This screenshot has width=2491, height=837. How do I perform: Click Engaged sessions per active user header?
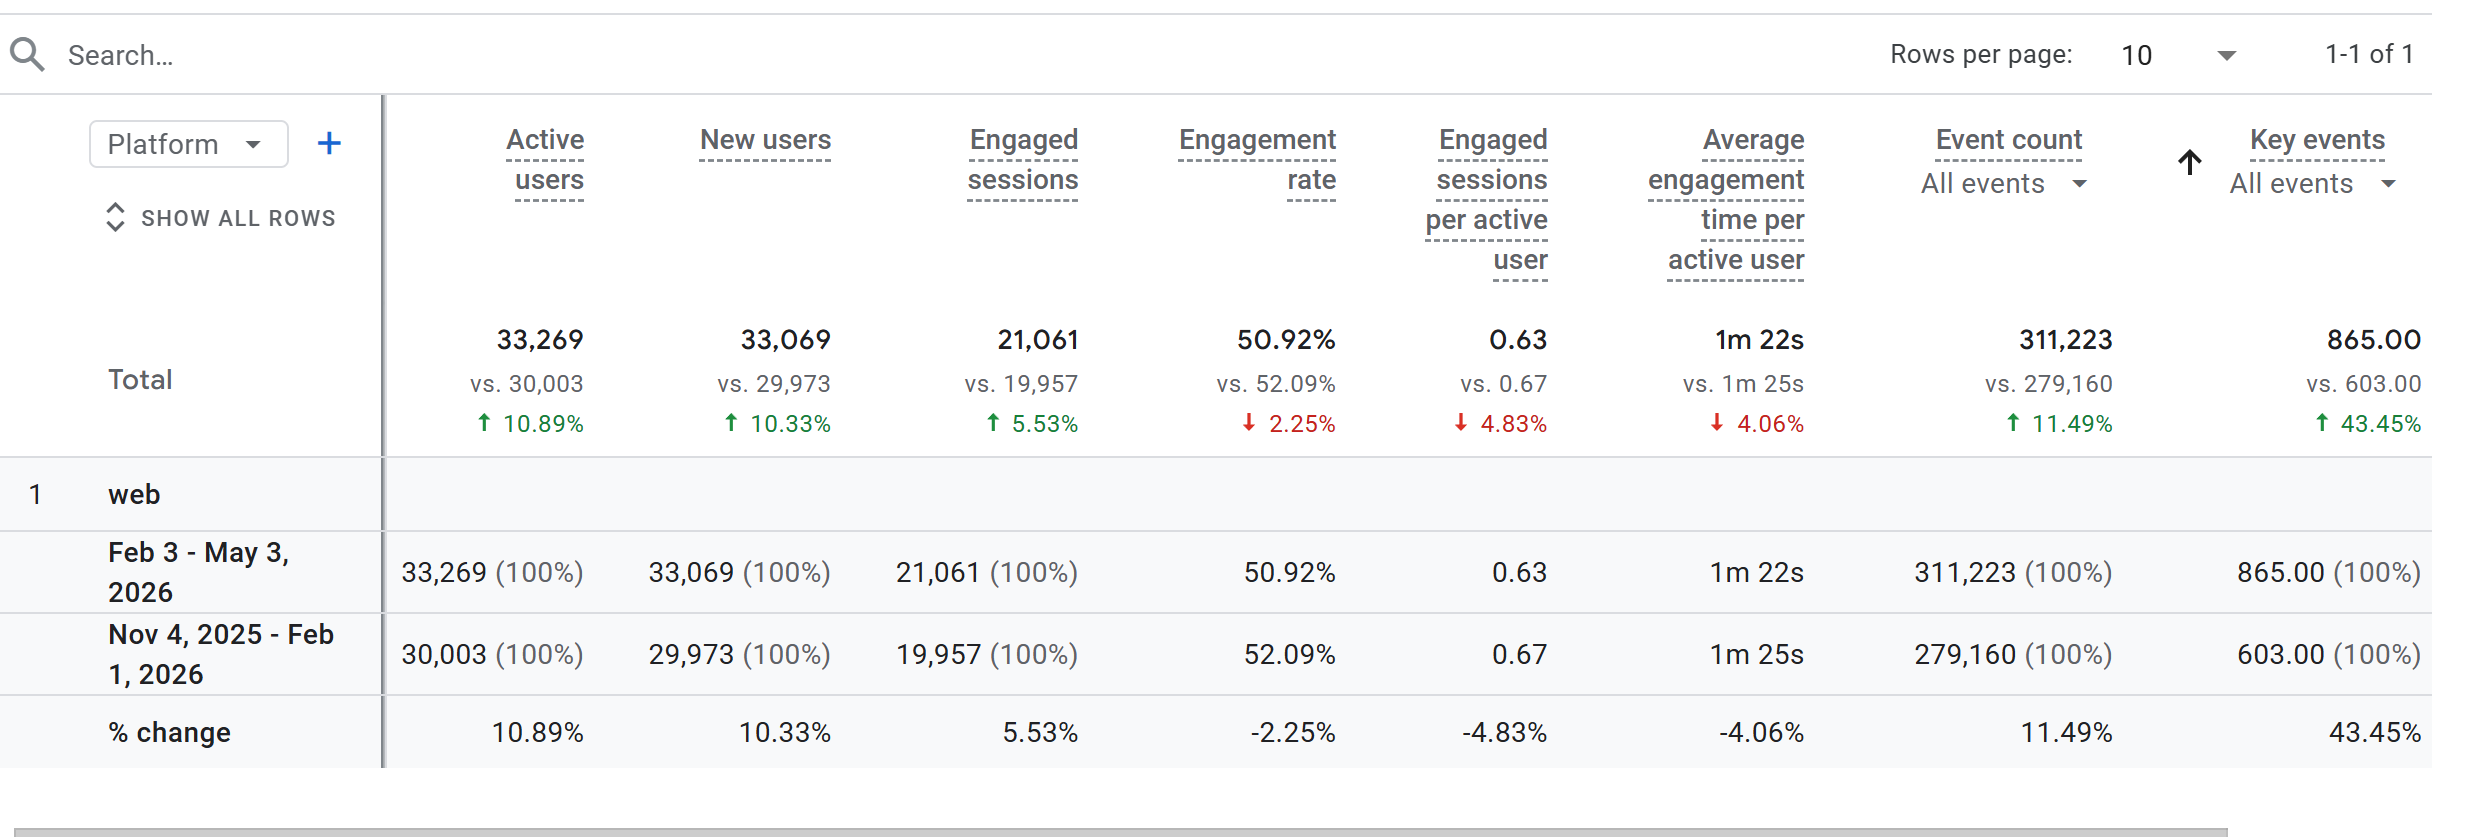pyautogui.click(x=1486, y=200)
